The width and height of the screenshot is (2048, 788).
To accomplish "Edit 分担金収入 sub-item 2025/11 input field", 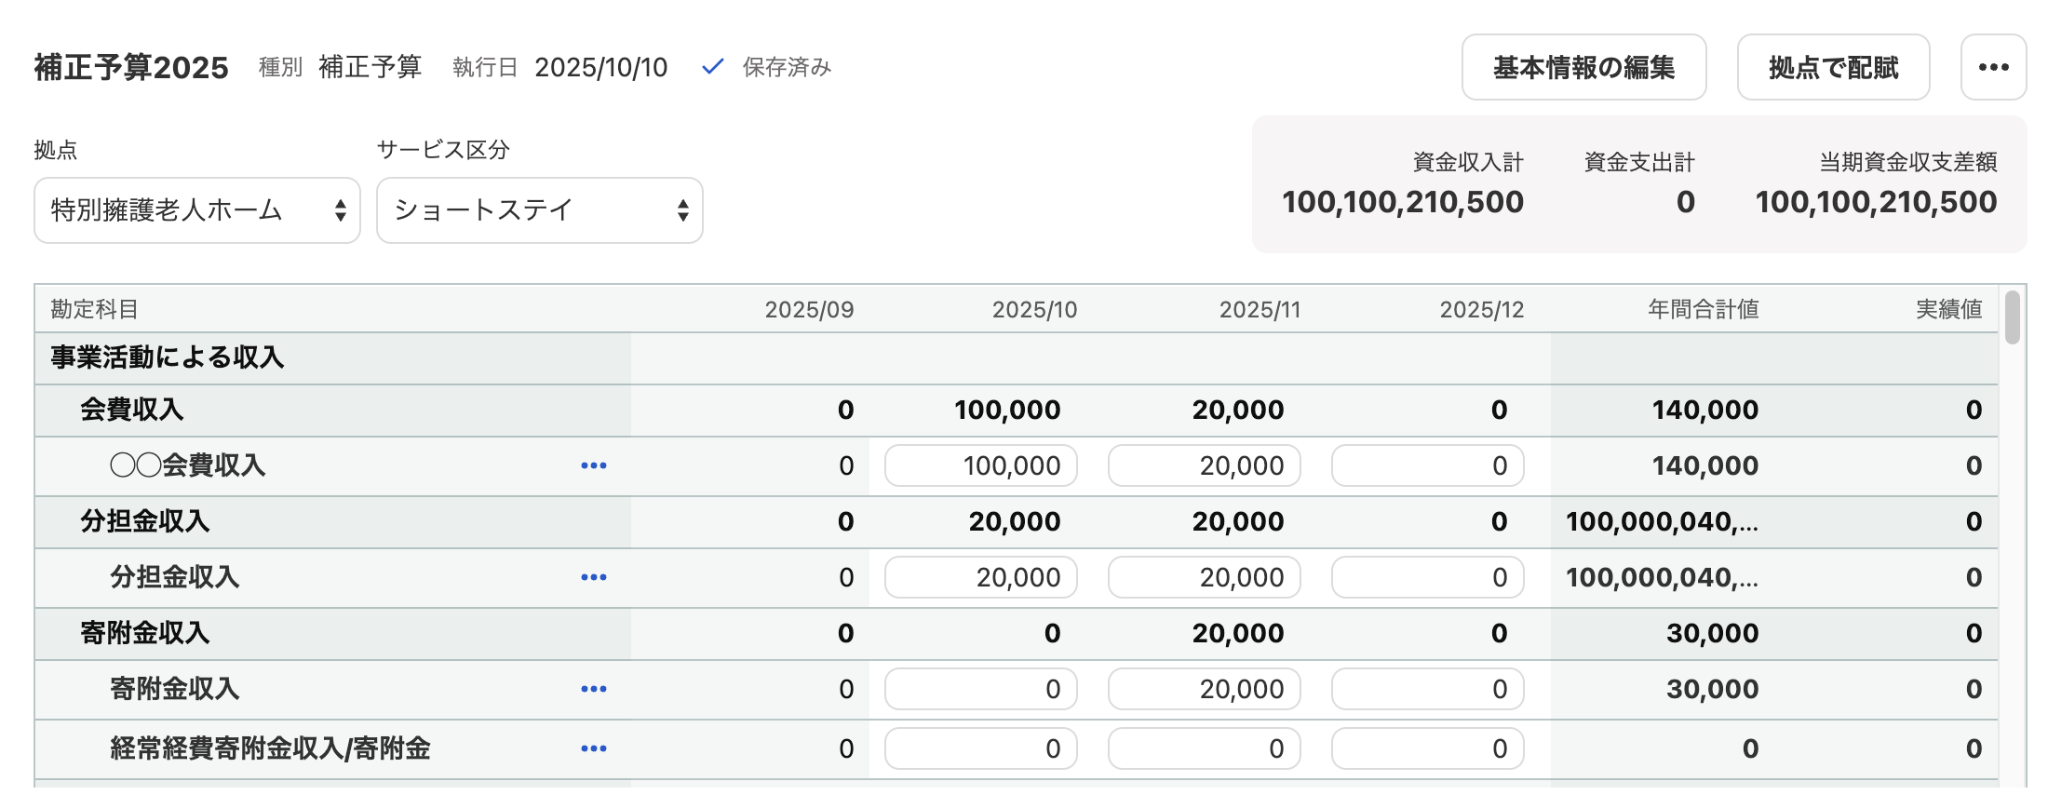I will click(1204, 578).
